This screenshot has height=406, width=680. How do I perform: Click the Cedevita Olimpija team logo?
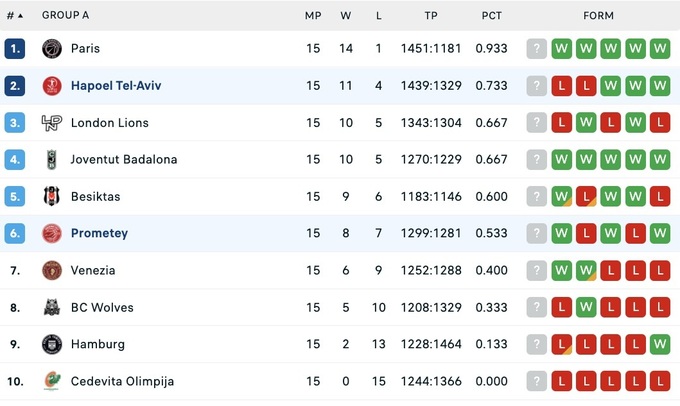click(52, 381)
